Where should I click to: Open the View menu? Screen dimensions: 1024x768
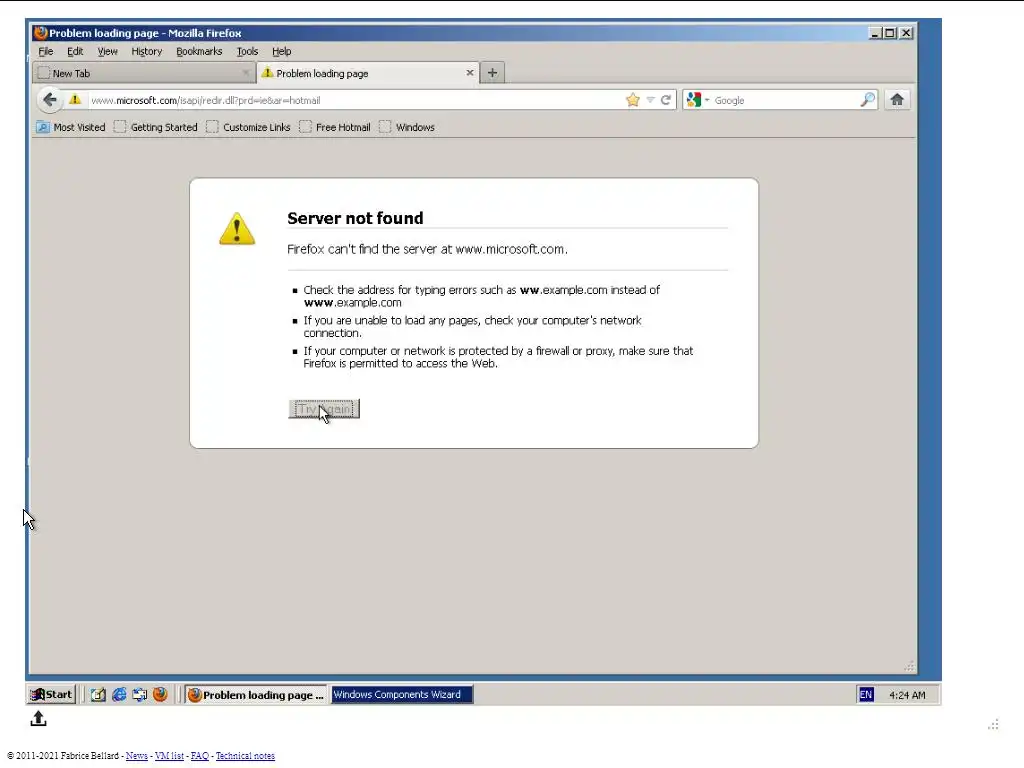point(108,52)
